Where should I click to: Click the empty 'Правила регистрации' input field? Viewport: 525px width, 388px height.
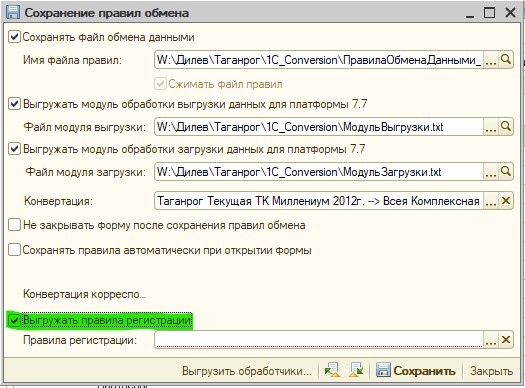click(319, 340)
